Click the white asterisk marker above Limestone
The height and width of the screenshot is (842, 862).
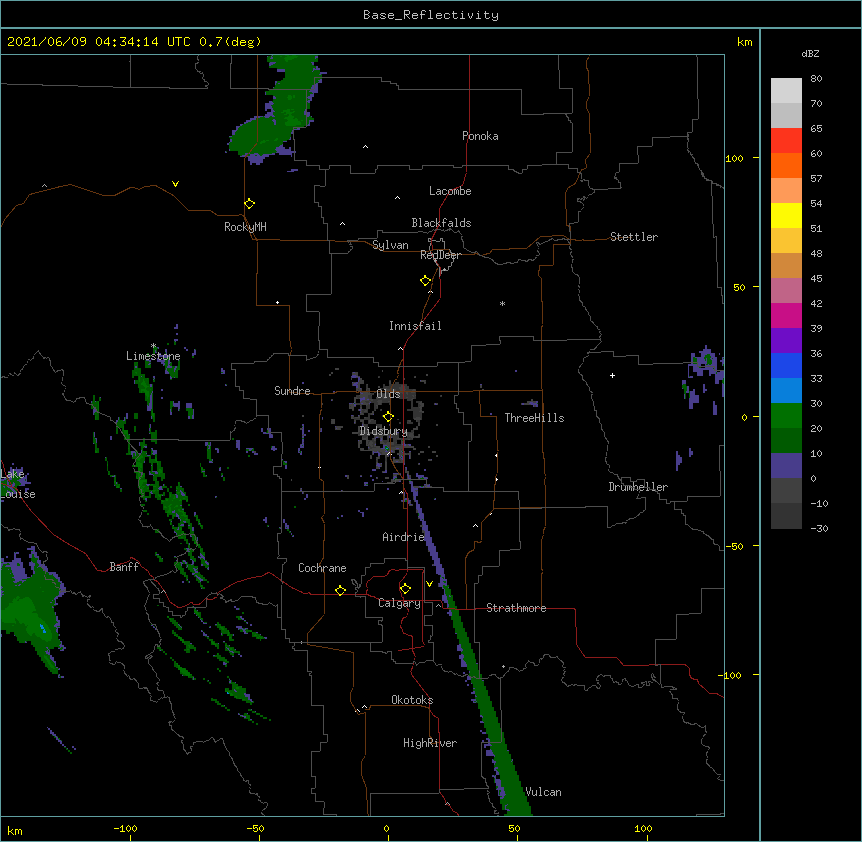click(x=153, y=346)
